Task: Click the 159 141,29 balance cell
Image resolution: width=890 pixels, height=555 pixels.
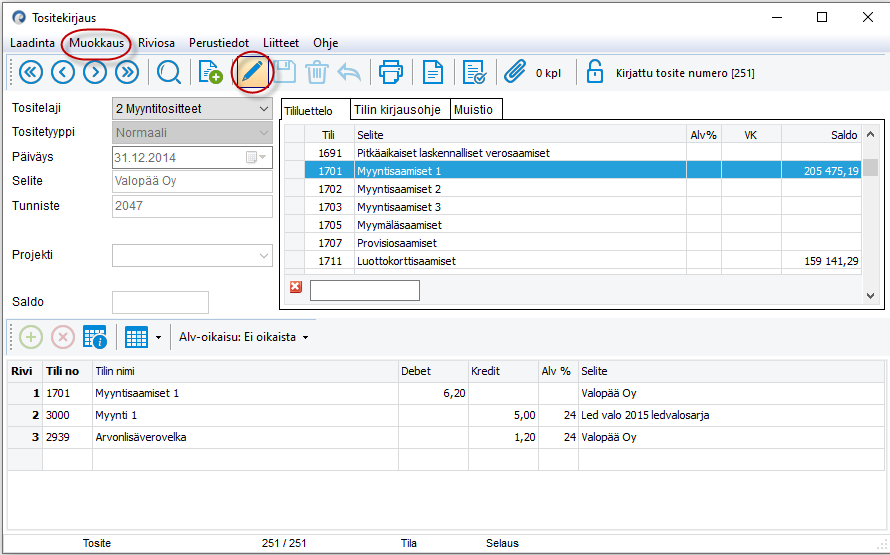Action: click(821, 261)
